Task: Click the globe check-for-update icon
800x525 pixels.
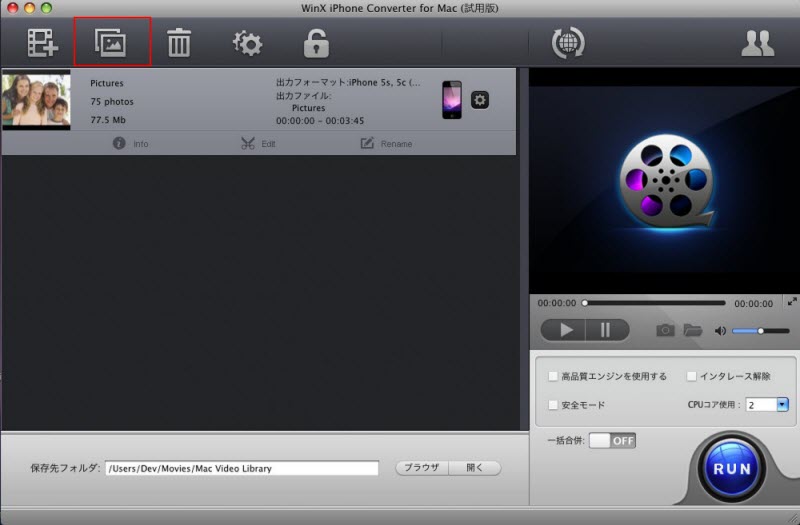Action: pos(568,43)
